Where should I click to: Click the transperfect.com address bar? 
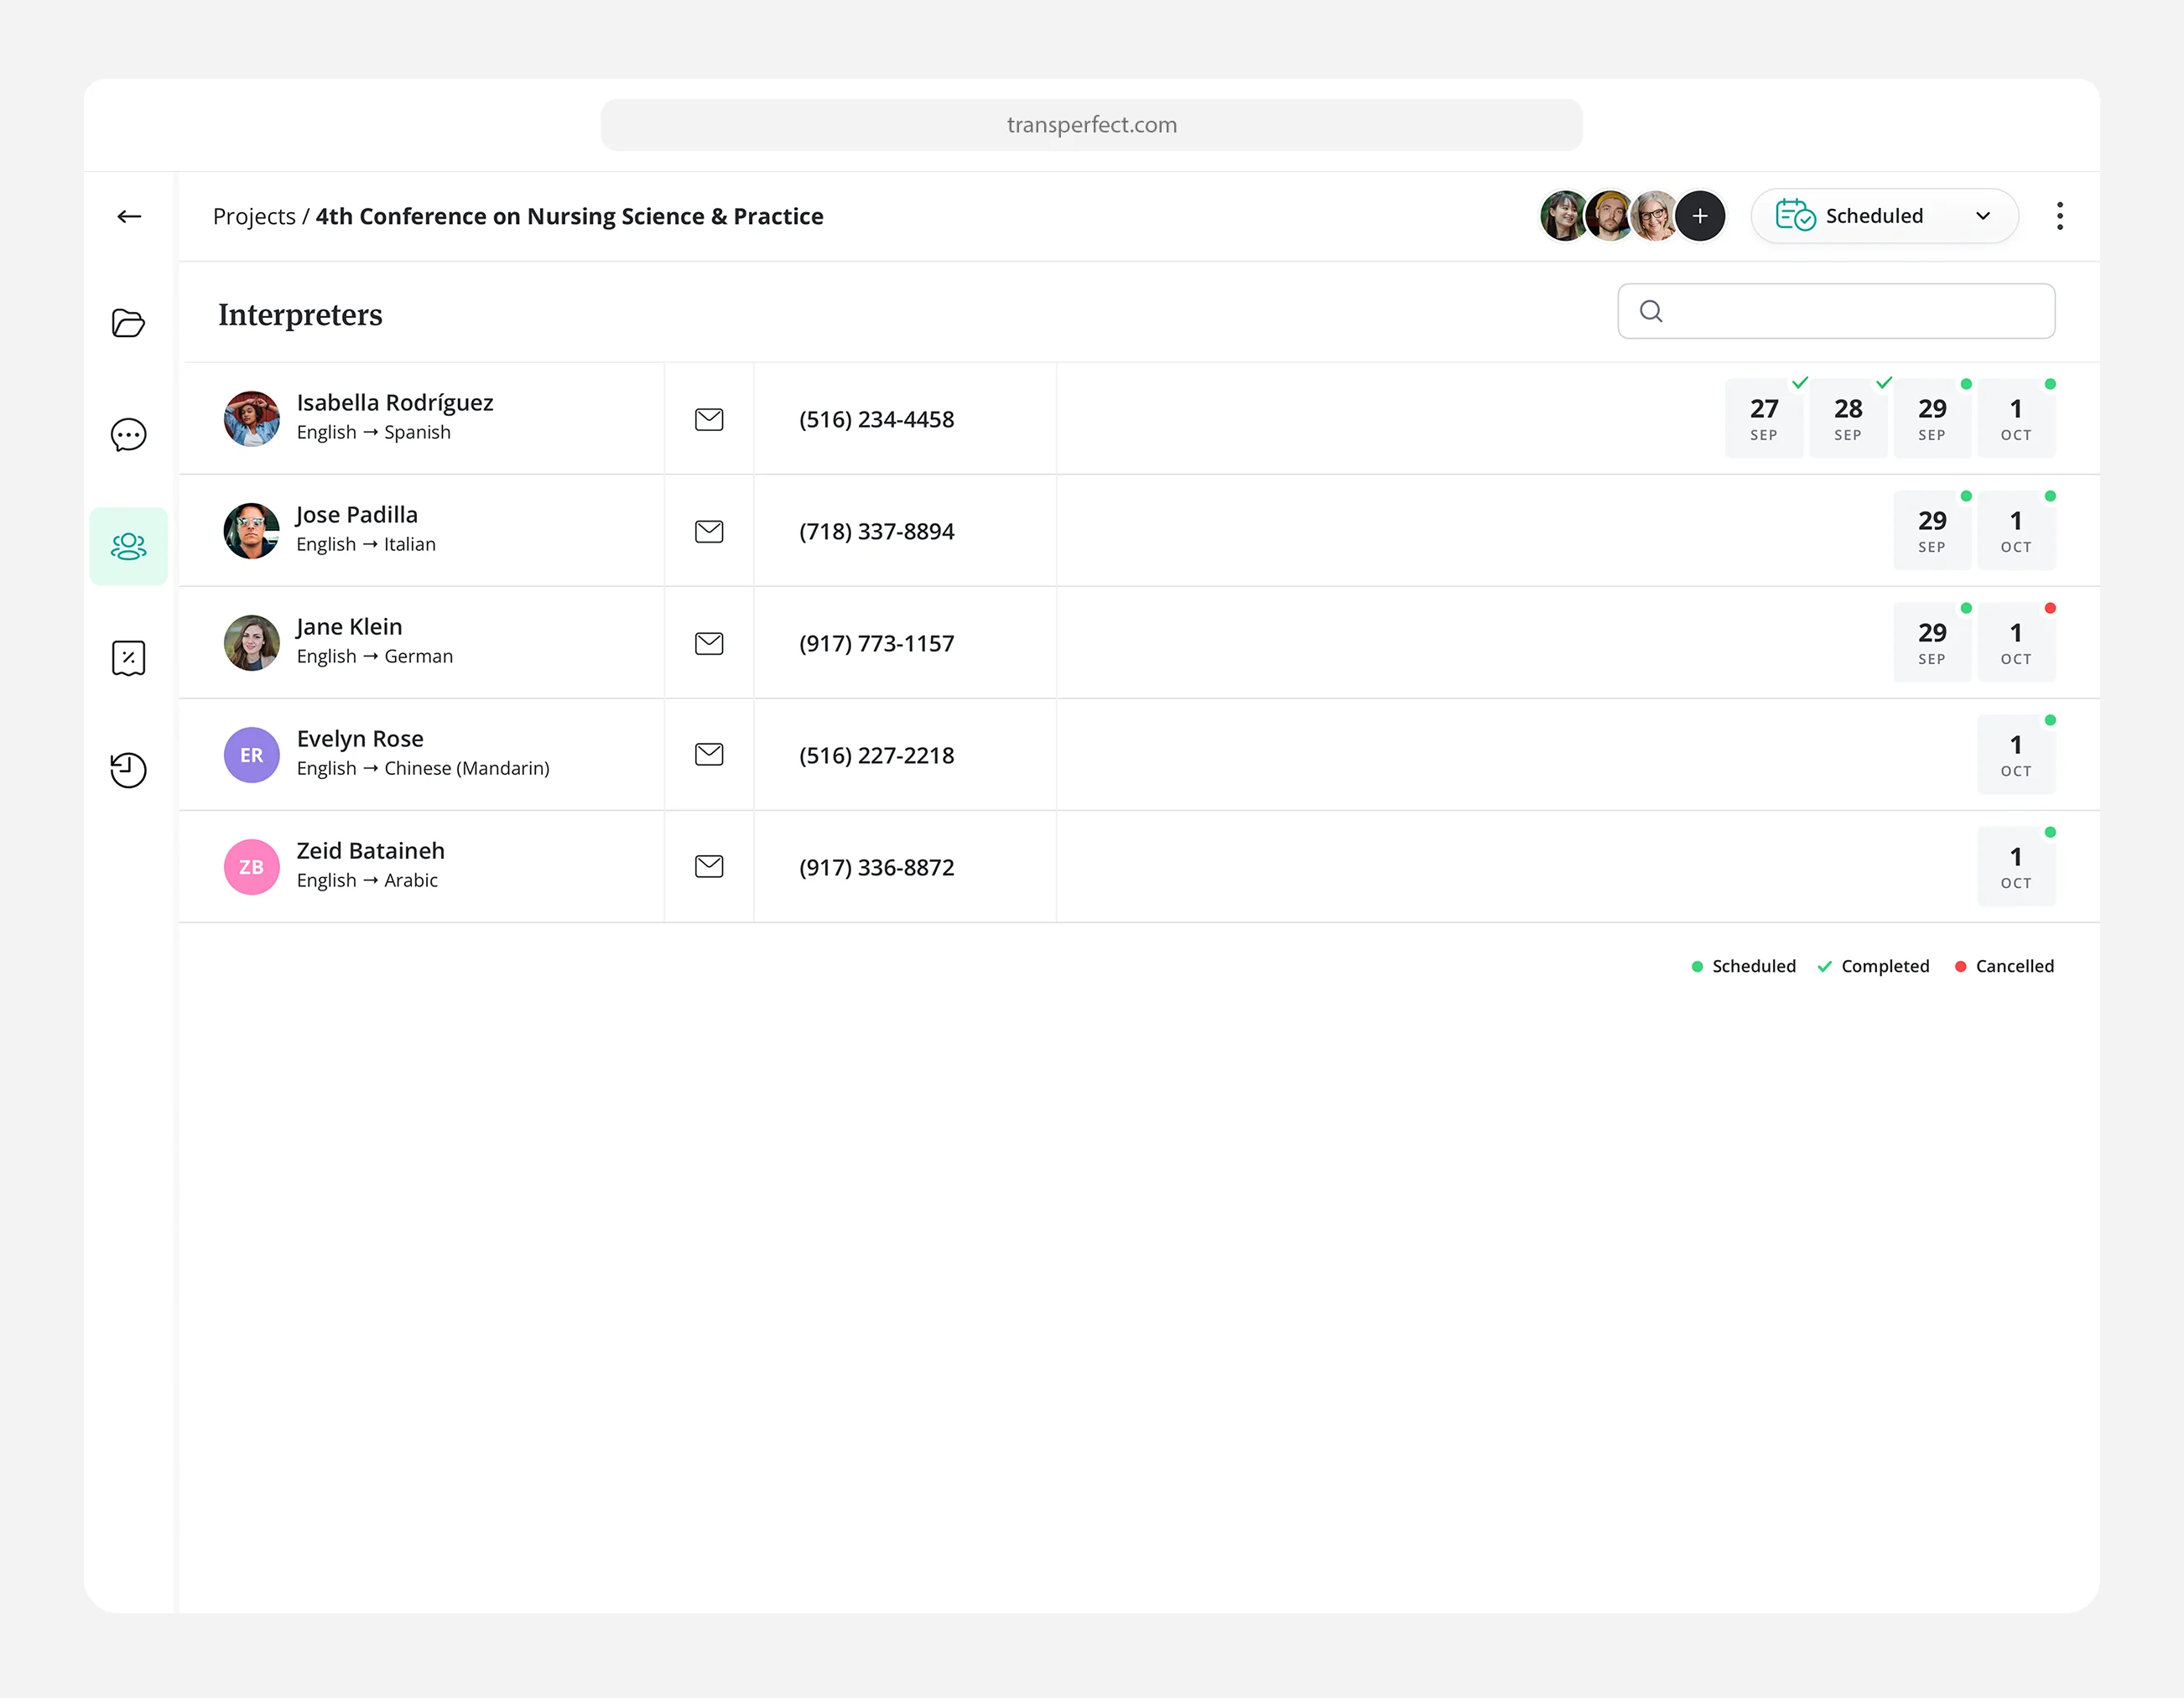[x=1091, y=125]
